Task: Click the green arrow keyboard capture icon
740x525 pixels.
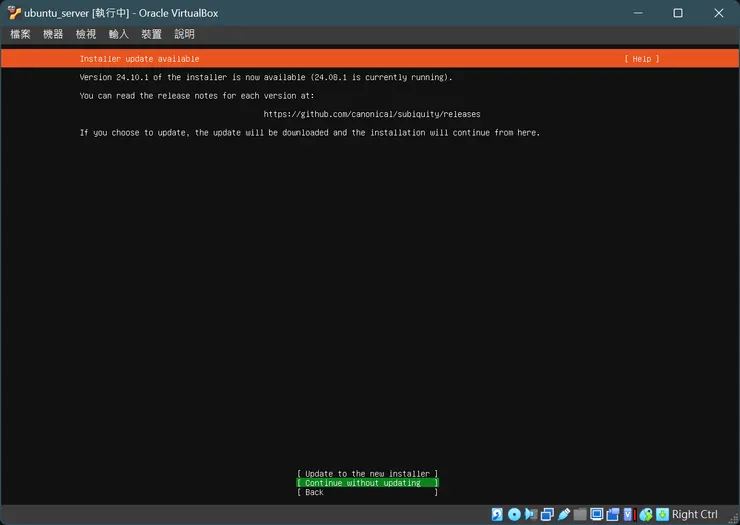Action: coord(662,514)
